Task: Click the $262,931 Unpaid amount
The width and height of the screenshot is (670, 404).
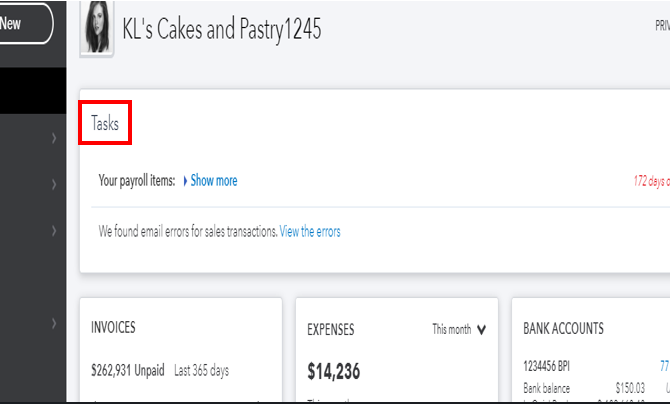Action: [x=127, y=370]
